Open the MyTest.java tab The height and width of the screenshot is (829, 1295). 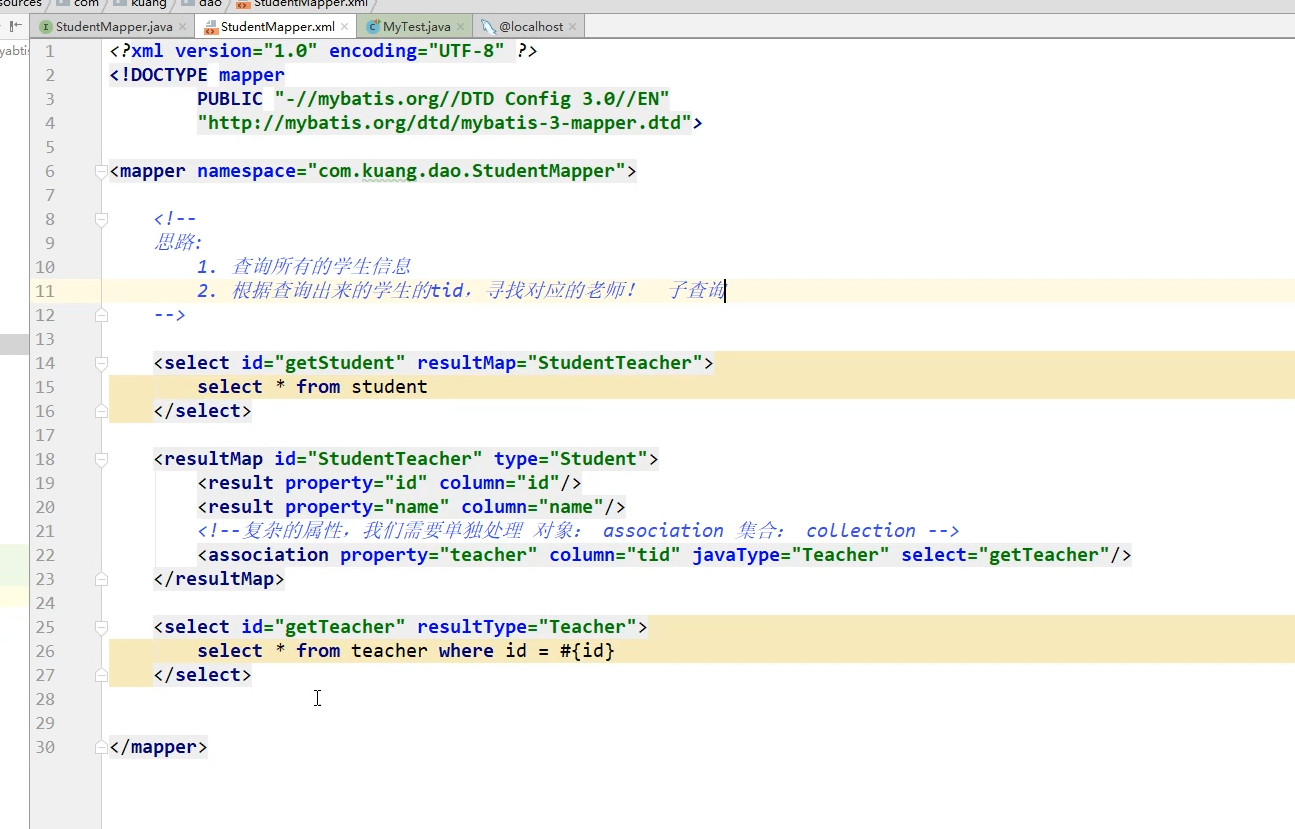(417, 27)
